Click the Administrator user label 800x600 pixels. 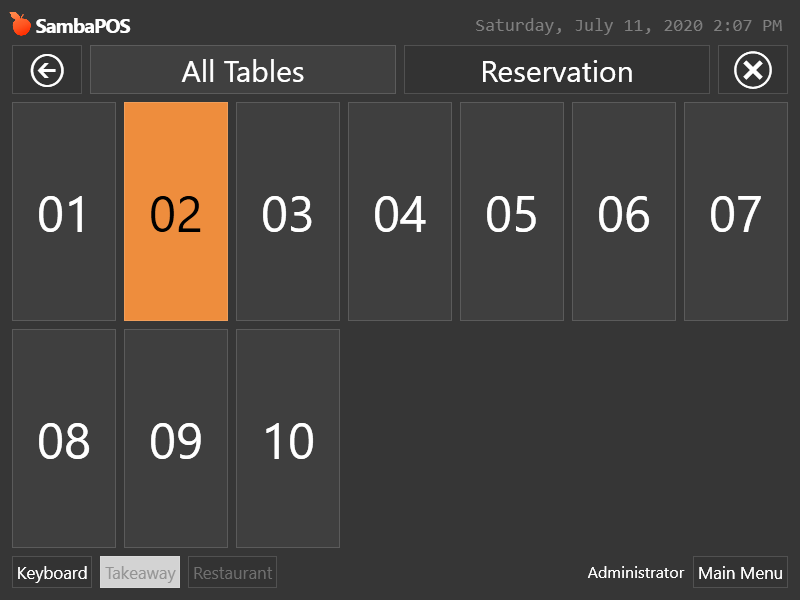tap(636, 572)
